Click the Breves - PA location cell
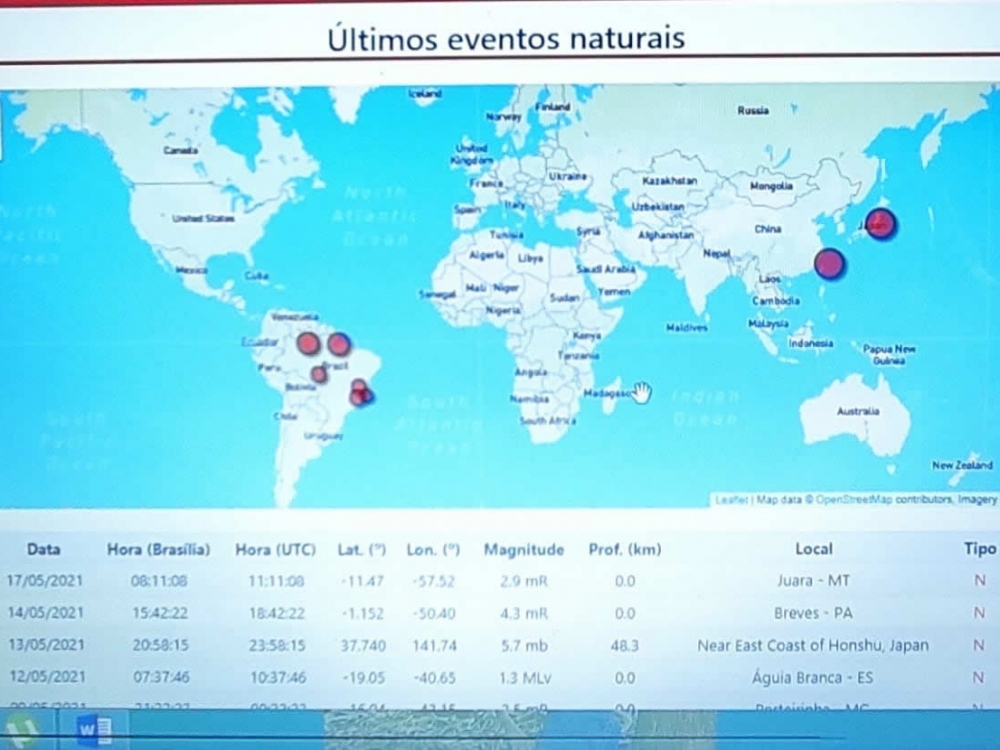1000x750 pixels. click(x=813, y=613)
